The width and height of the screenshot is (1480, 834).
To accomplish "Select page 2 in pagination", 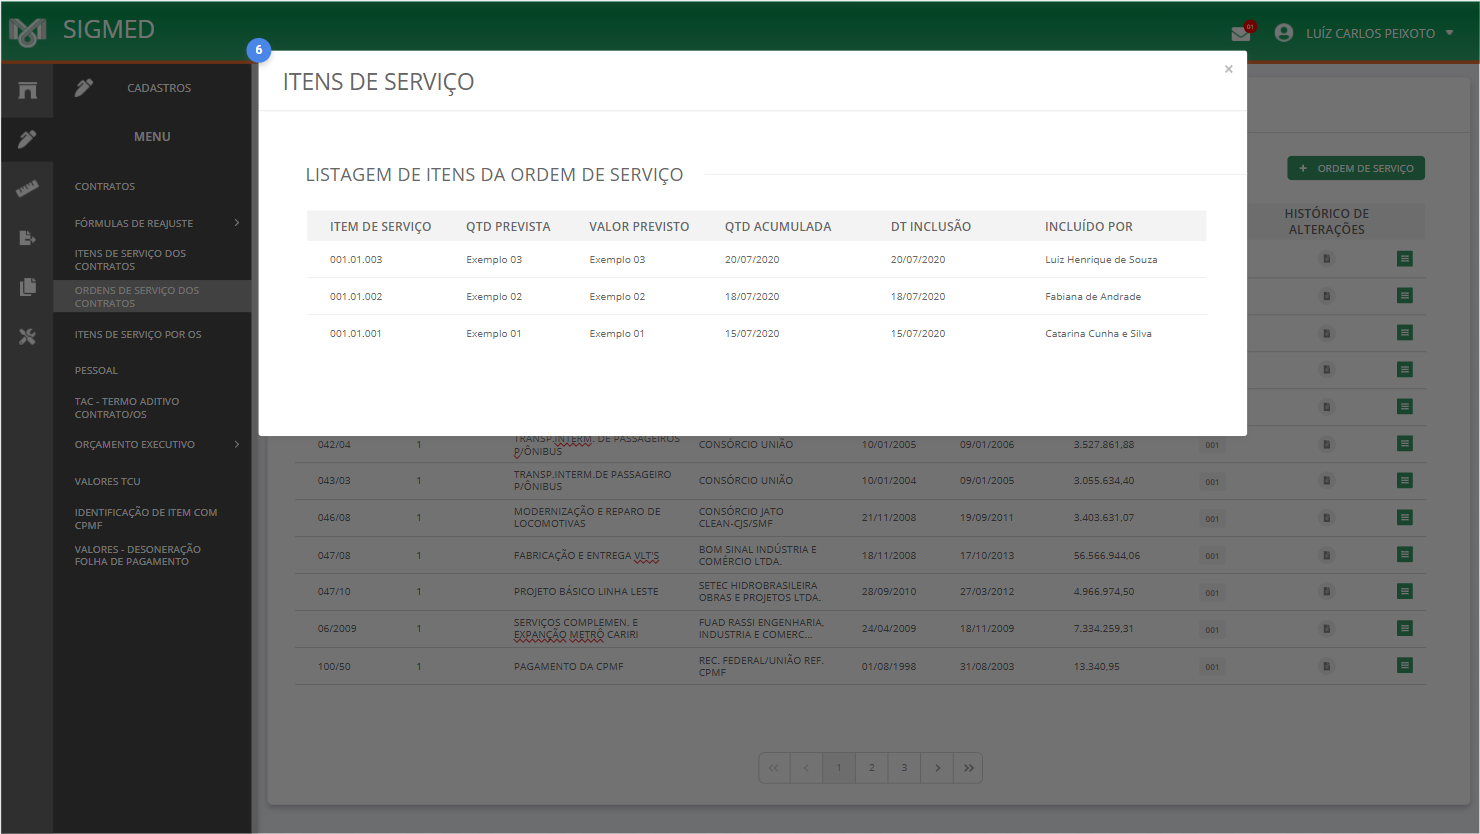I will click(x=872, y=768).
